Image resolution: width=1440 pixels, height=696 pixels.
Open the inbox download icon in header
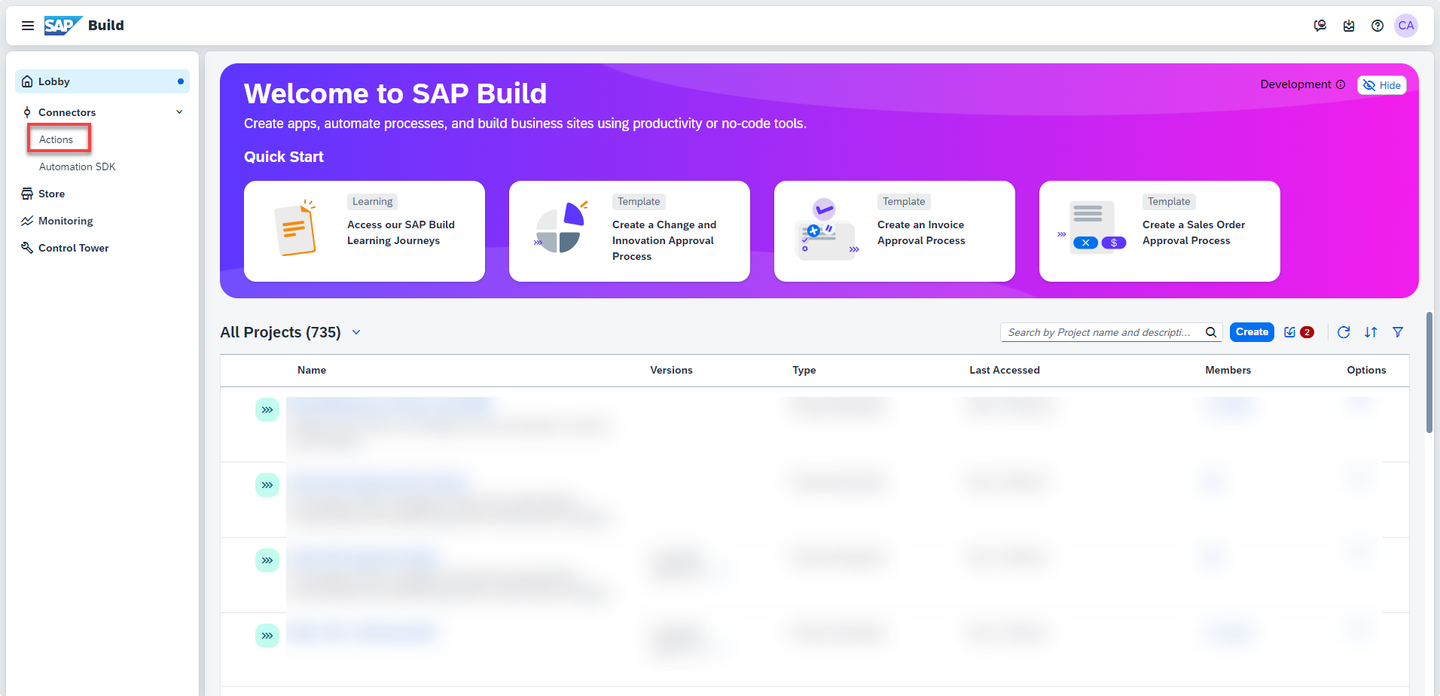(x=1349, y=26)
